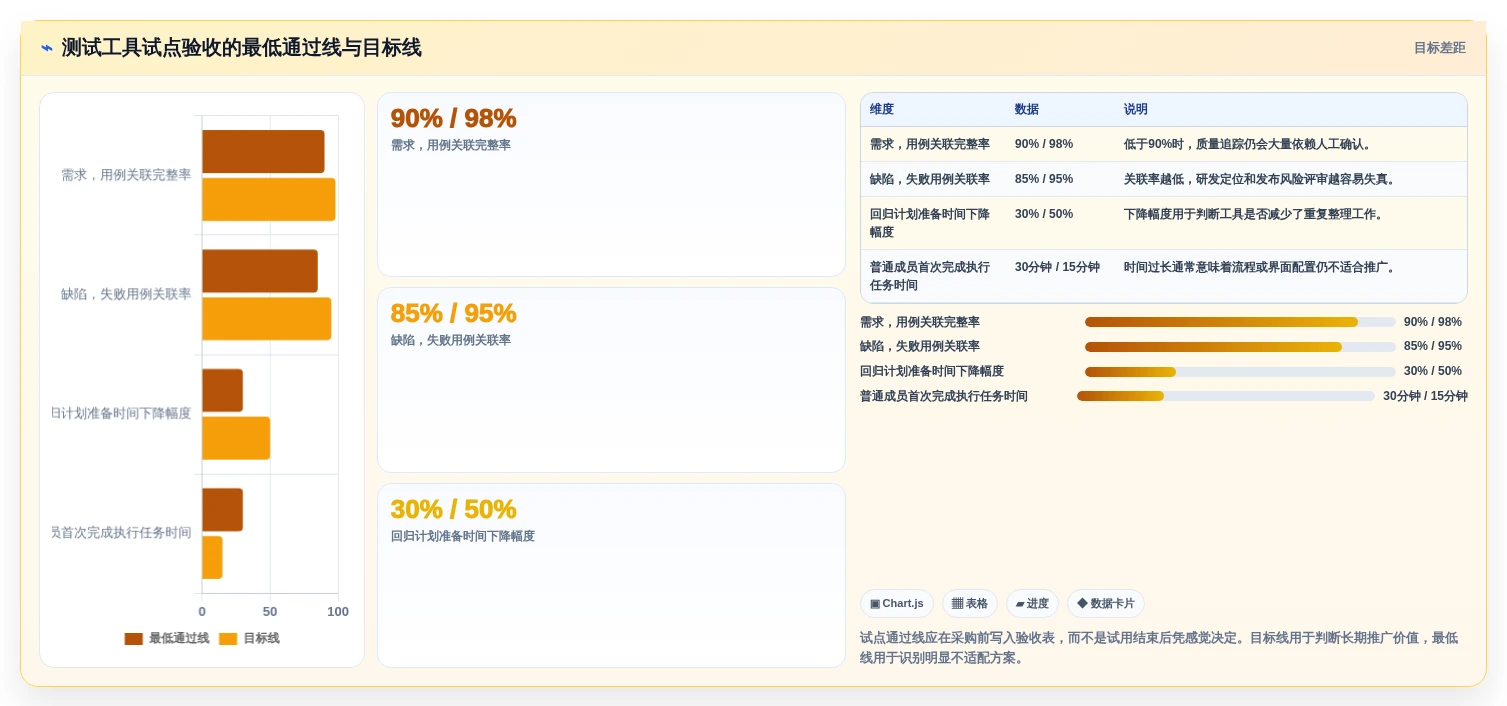Click the progress value 30% / 50%
Viewport: 1507px width, 706px height.
coord(1433,371)
